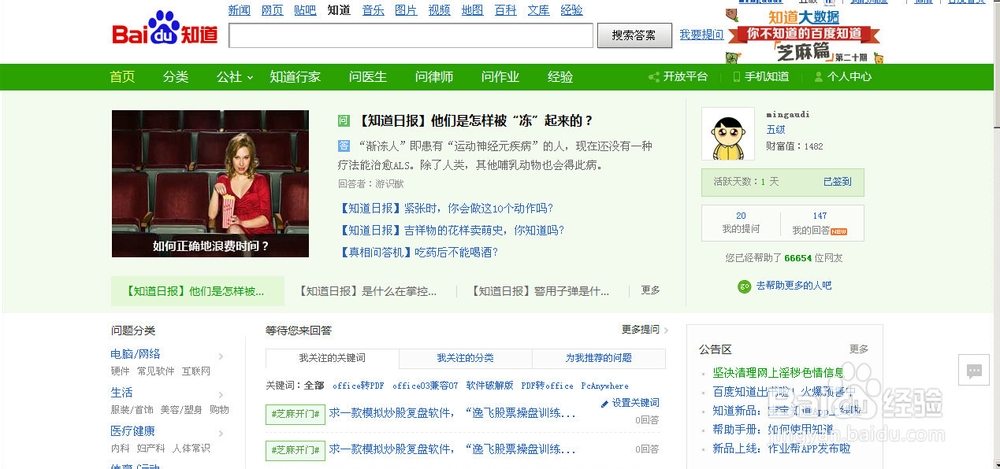Focus the Baidu Zhidao search input box
Image resolution: width=1000 pixels, height=469 pixels.
click(411, 36)
